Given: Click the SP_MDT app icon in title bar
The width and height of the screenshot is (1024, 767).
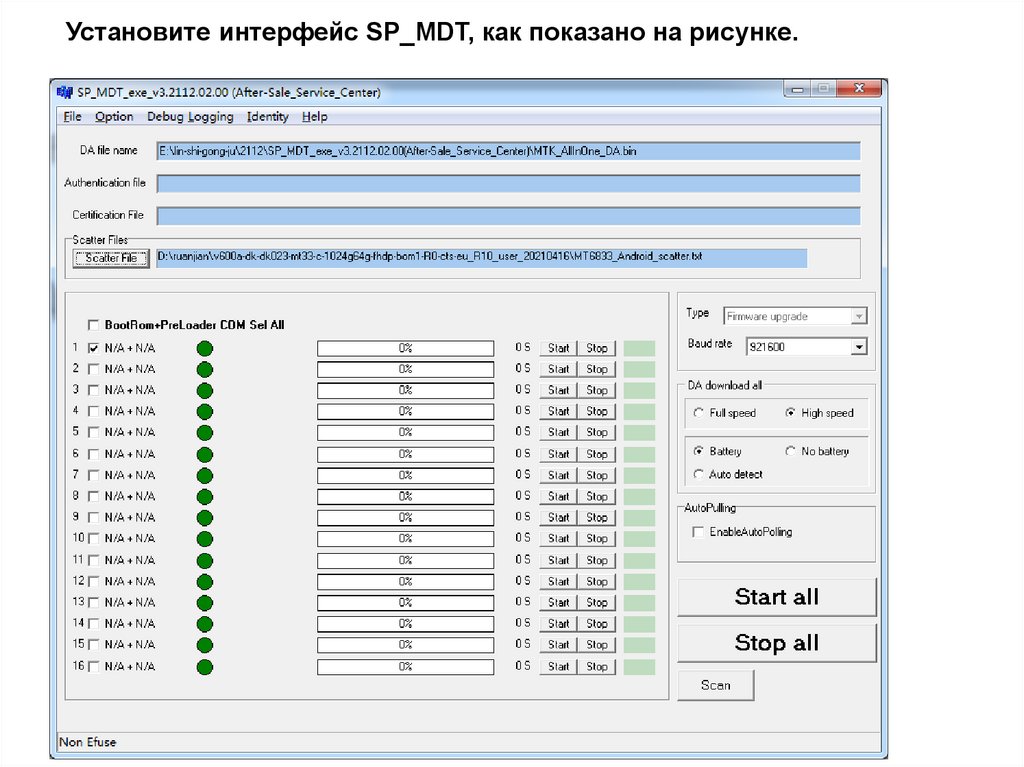Looking at the screenshot, I should 65,92.
